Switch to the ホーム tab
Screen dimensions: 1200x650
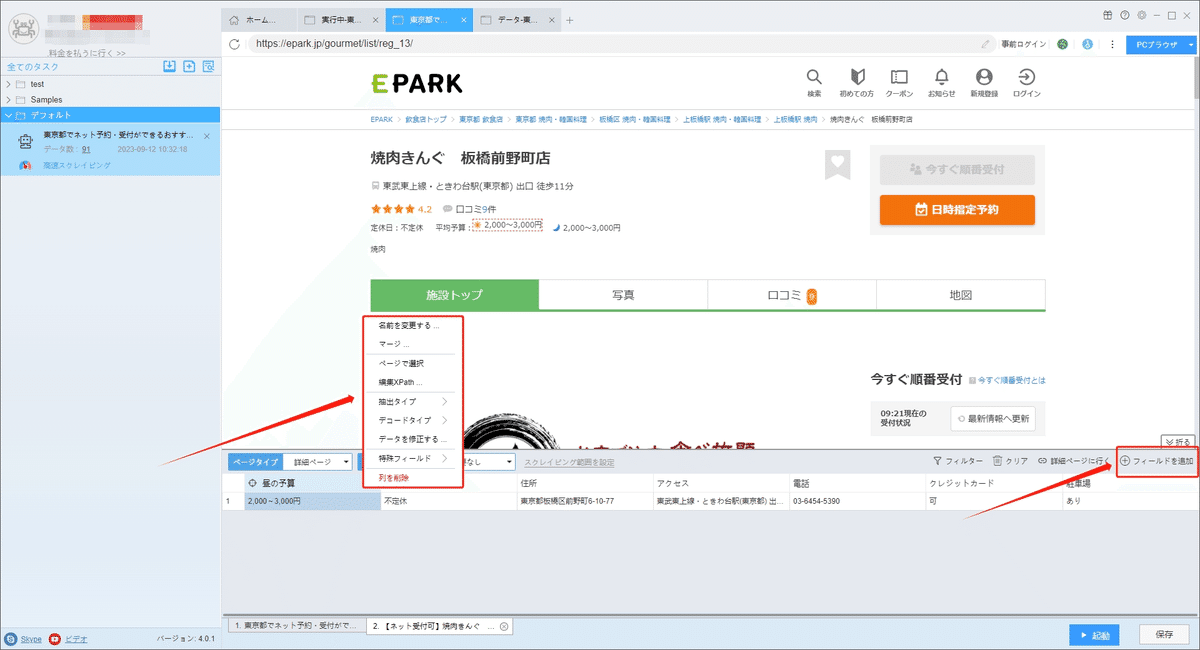click(259, 20)
